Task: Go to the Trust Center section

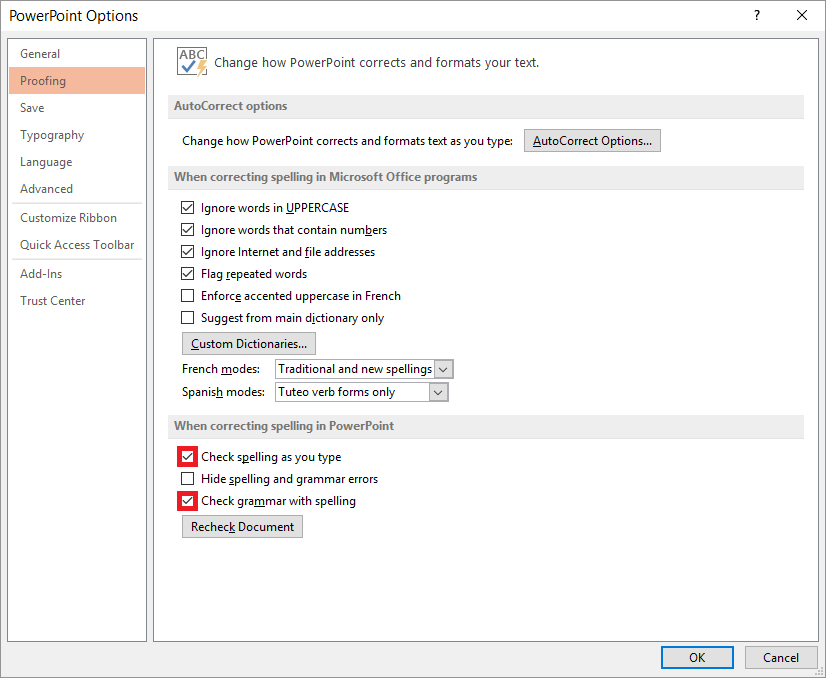Action: point(53,301)
